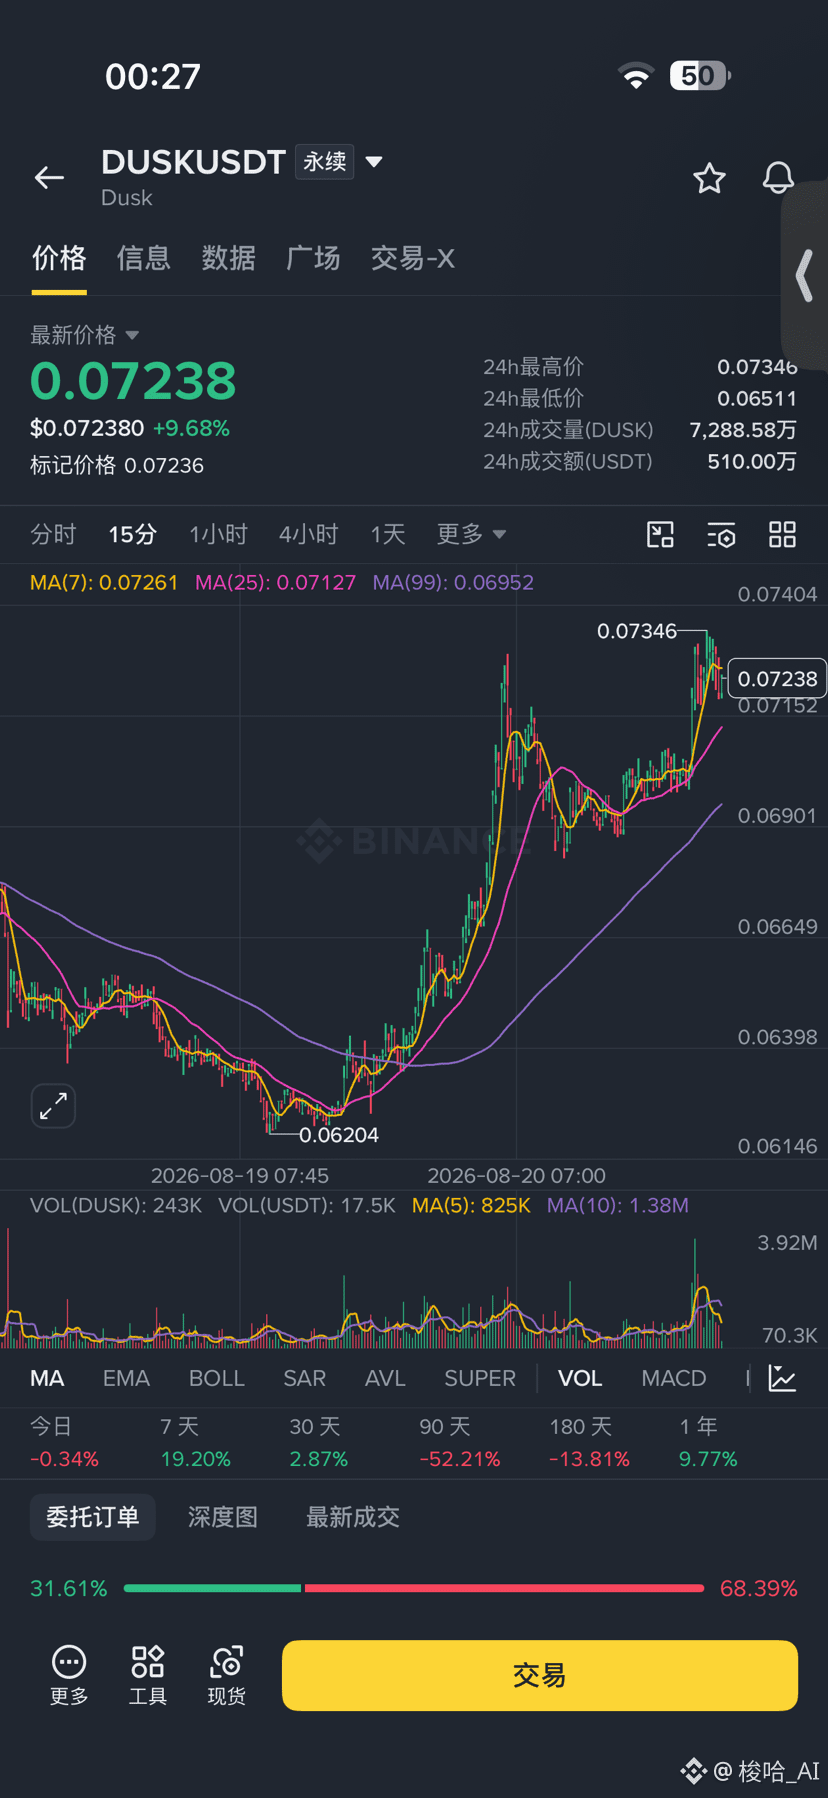Toggle the SUPER indicator
This screenshot has height=1798, width=828.
[480, 1378]
